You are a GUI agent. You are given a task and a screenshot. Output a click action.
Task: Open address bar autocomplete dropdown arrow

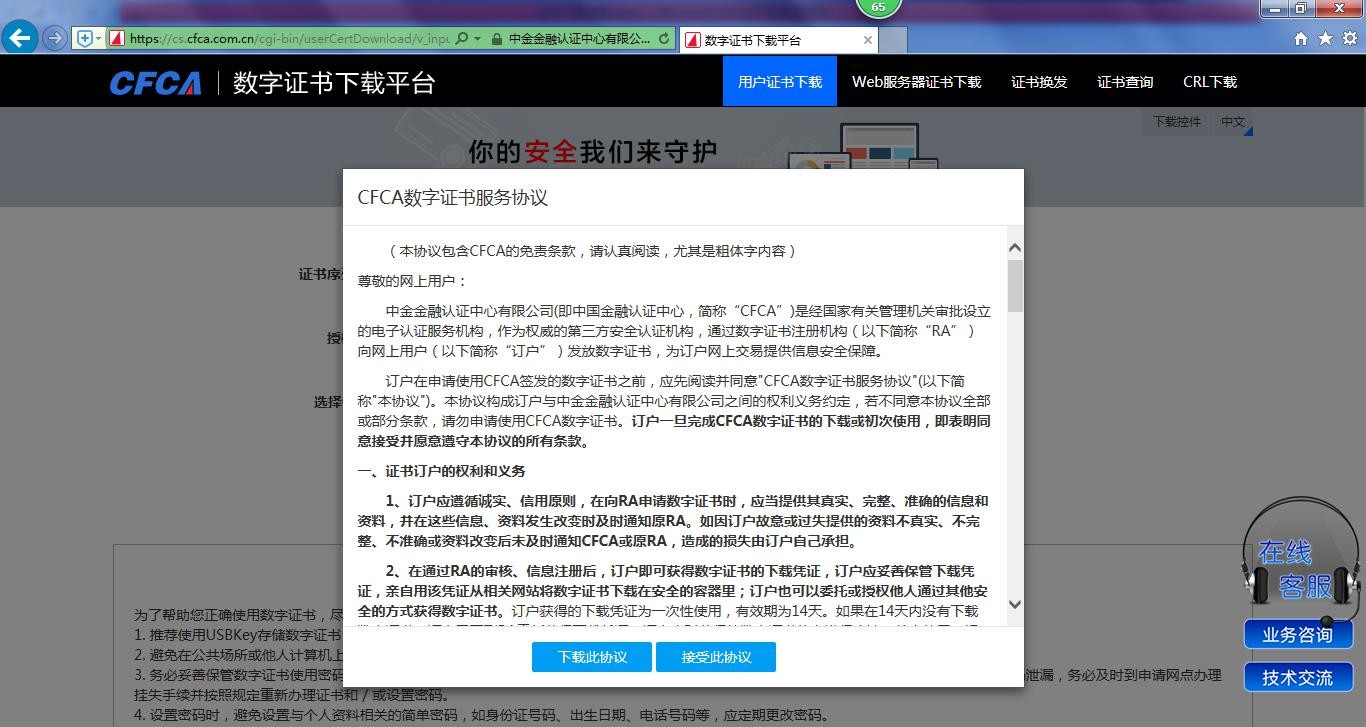[477, 39]
